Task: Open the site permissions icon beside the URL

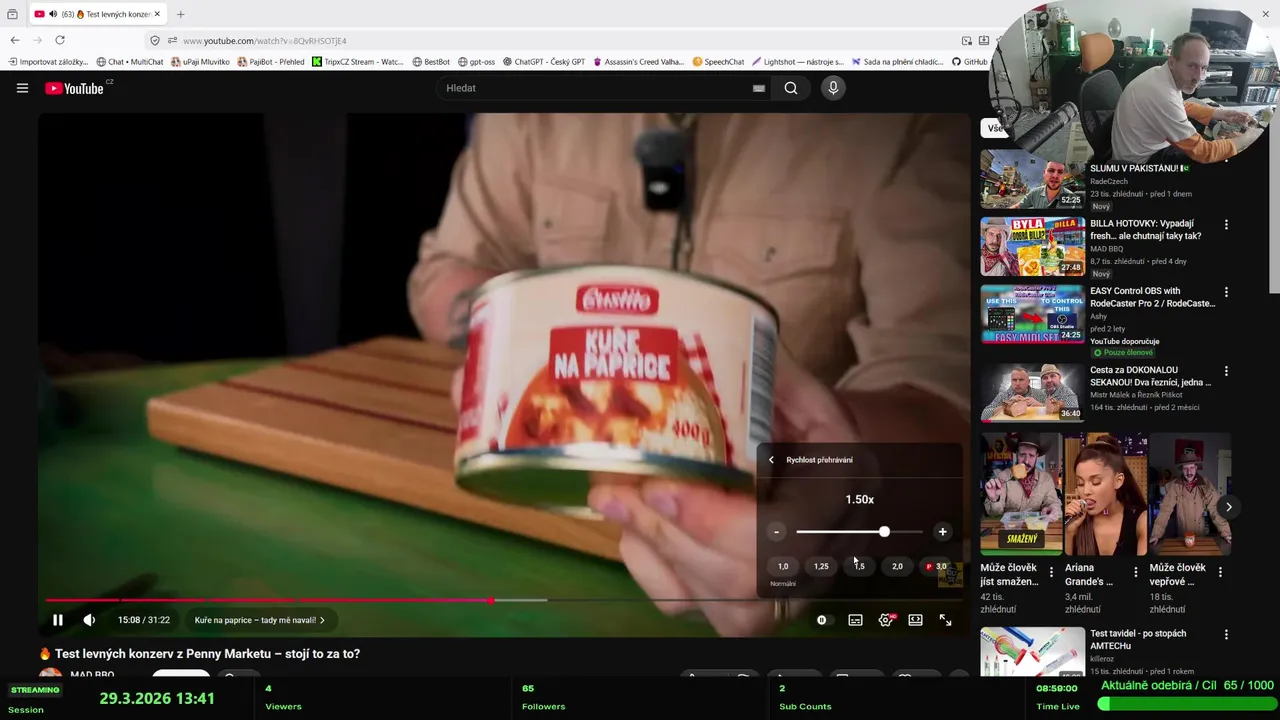Action: pos(172,41)
